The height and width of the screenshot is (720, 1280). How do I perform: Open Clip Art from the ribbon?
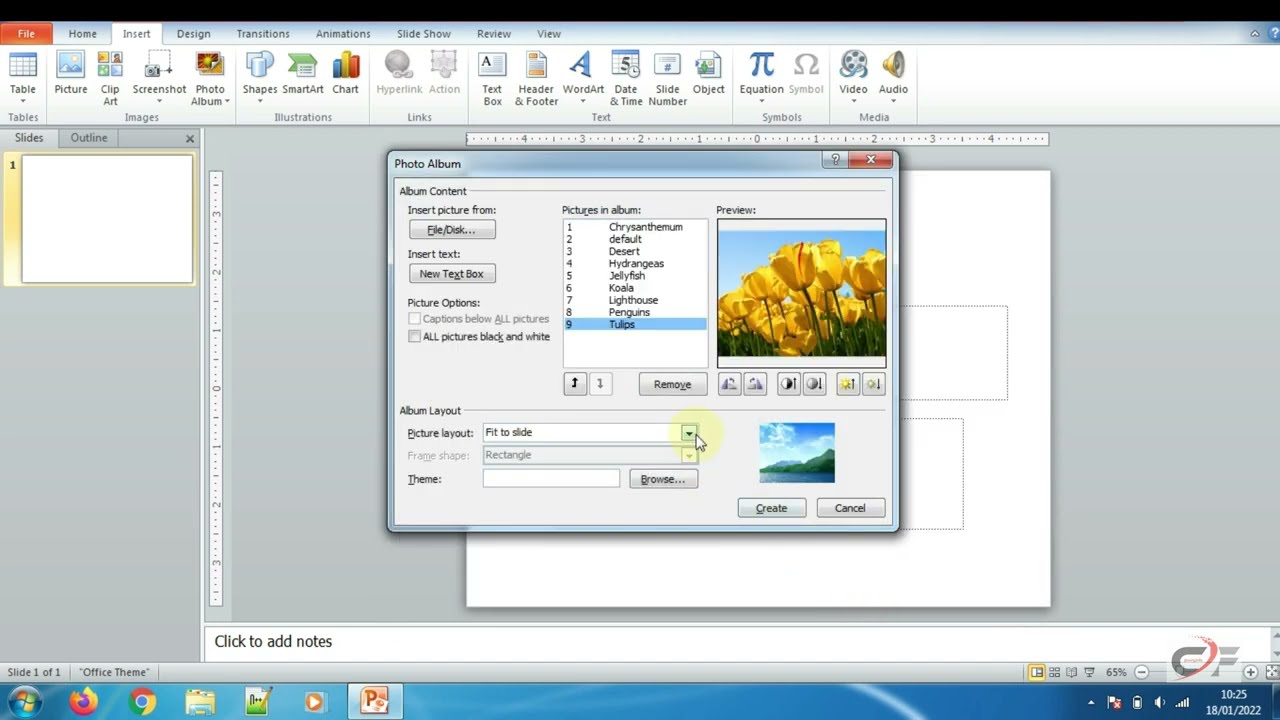click(110, 78)
